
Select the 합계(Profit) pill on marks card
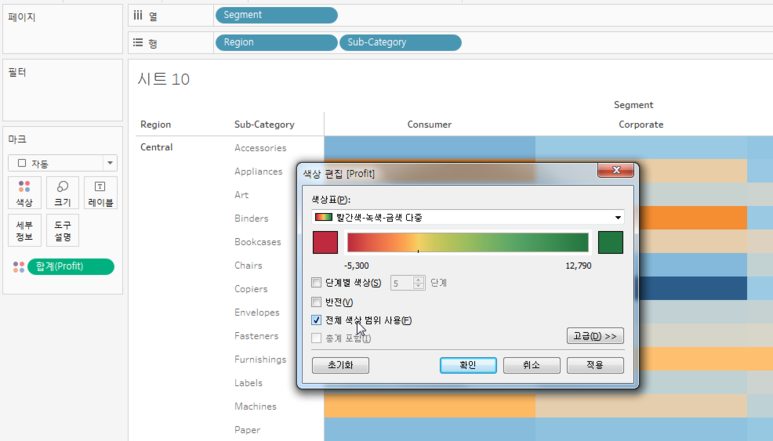pos(71,267)
